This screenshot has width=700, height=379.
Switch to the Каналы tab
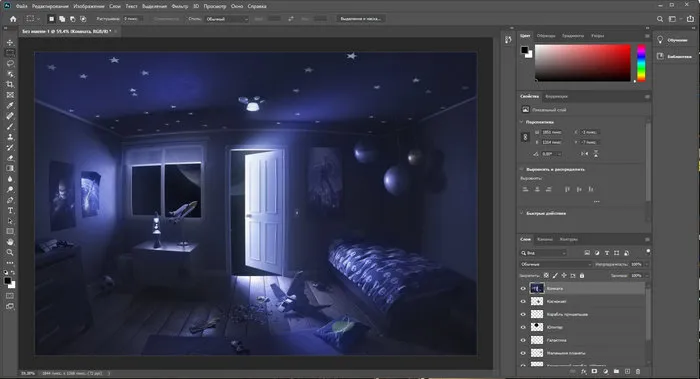click(545, 240)
